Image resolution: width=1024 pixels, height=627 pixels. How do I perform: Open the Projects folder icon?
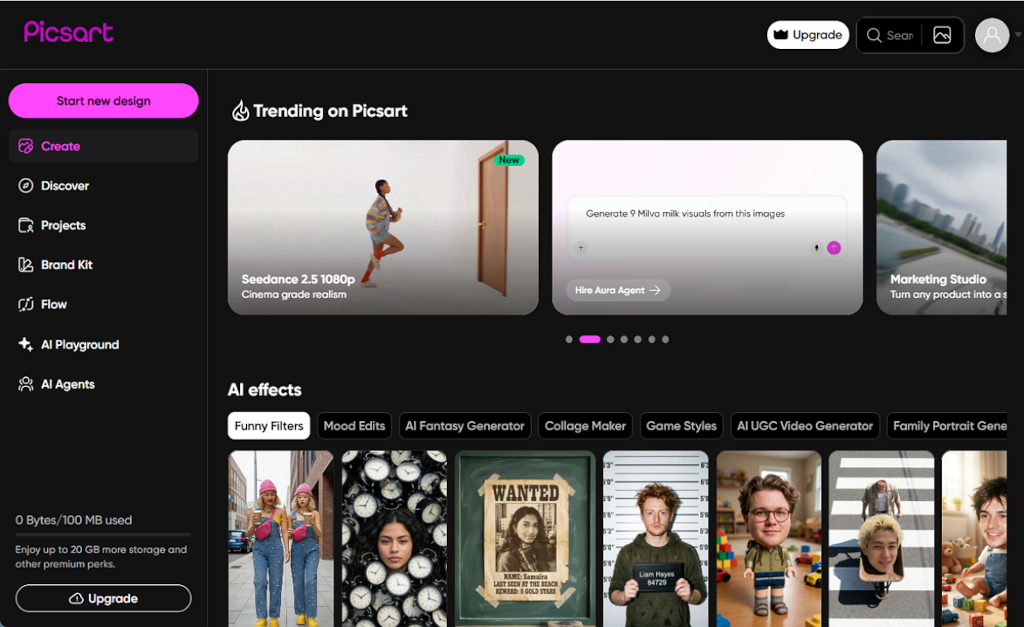(25, 225)
